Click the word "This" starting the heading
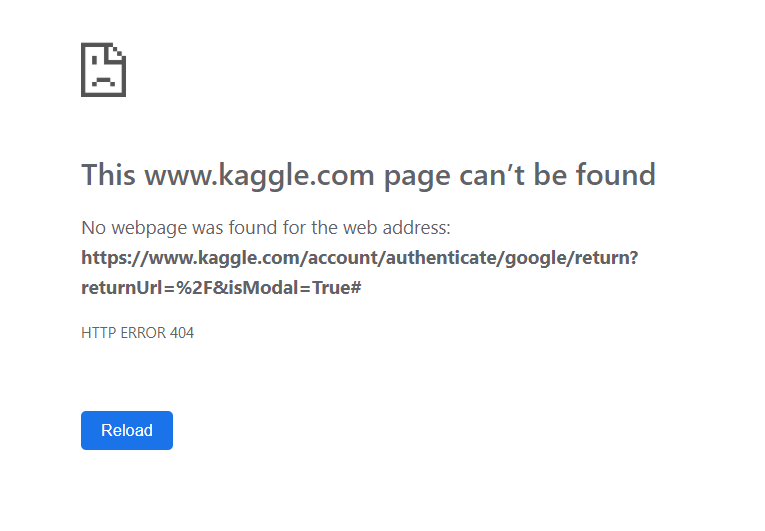This screenshot has height=531, width=765. pyautogui.click(x=108, y=174)
